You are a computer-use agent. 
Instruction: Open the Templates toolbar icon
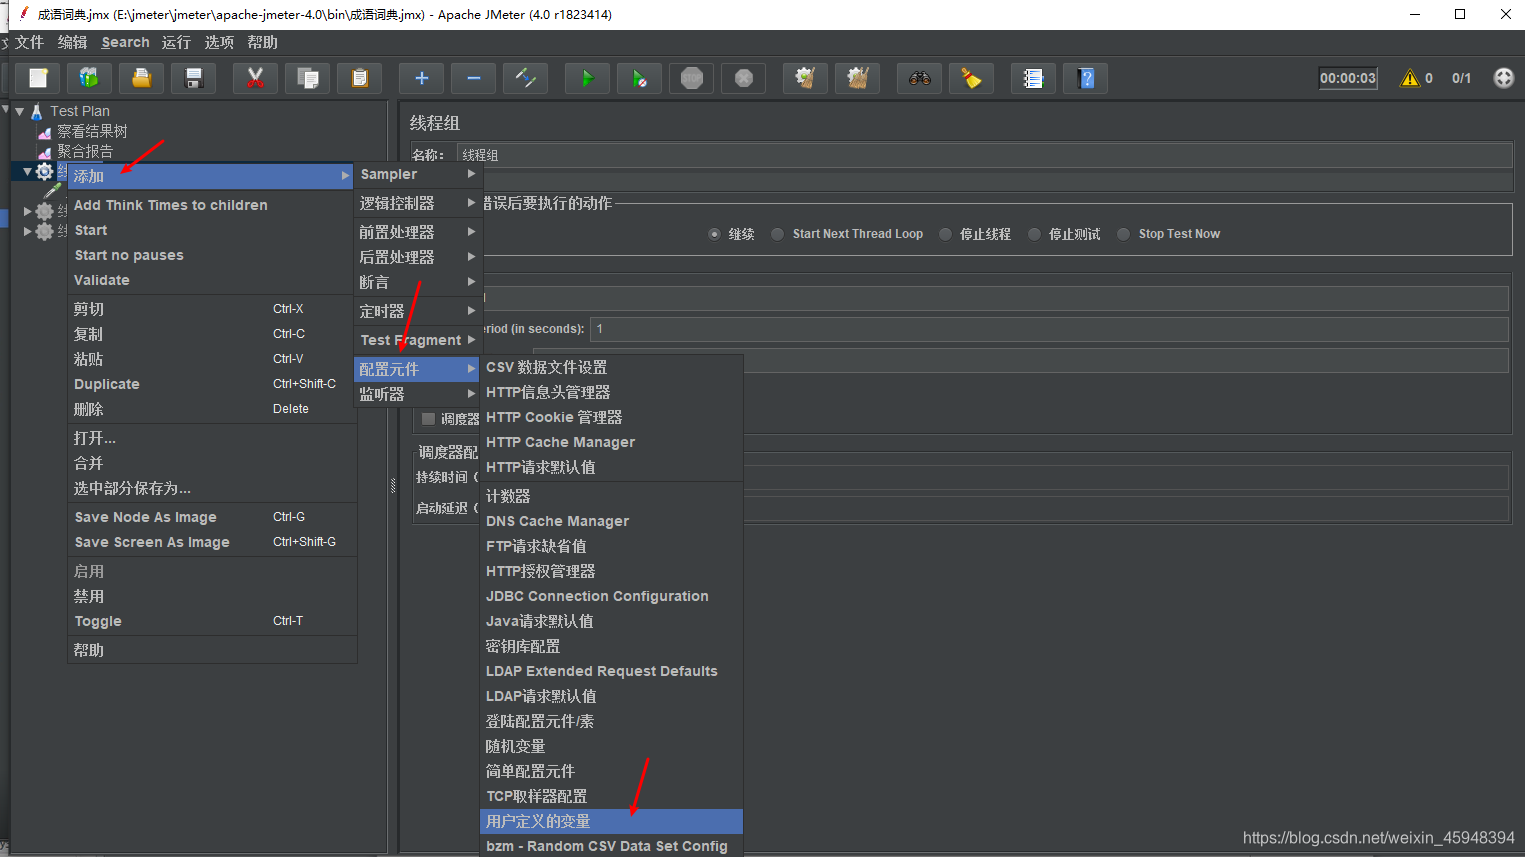(90, 78)
